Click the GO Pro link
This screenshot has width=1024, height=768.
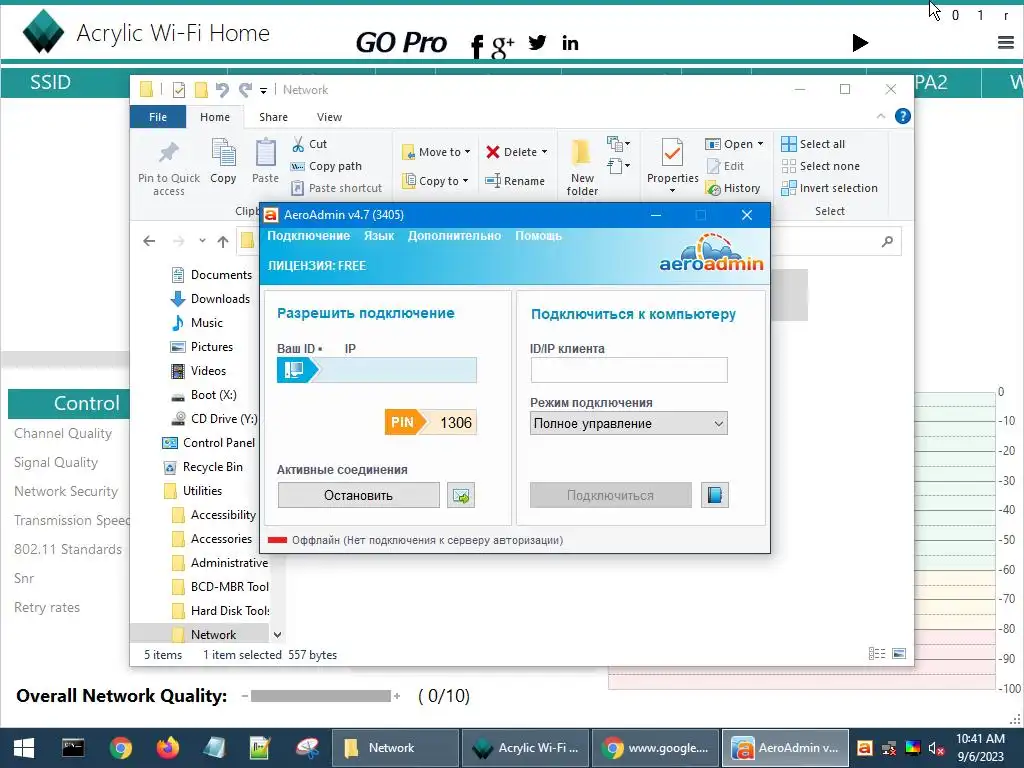click(401, 43)
